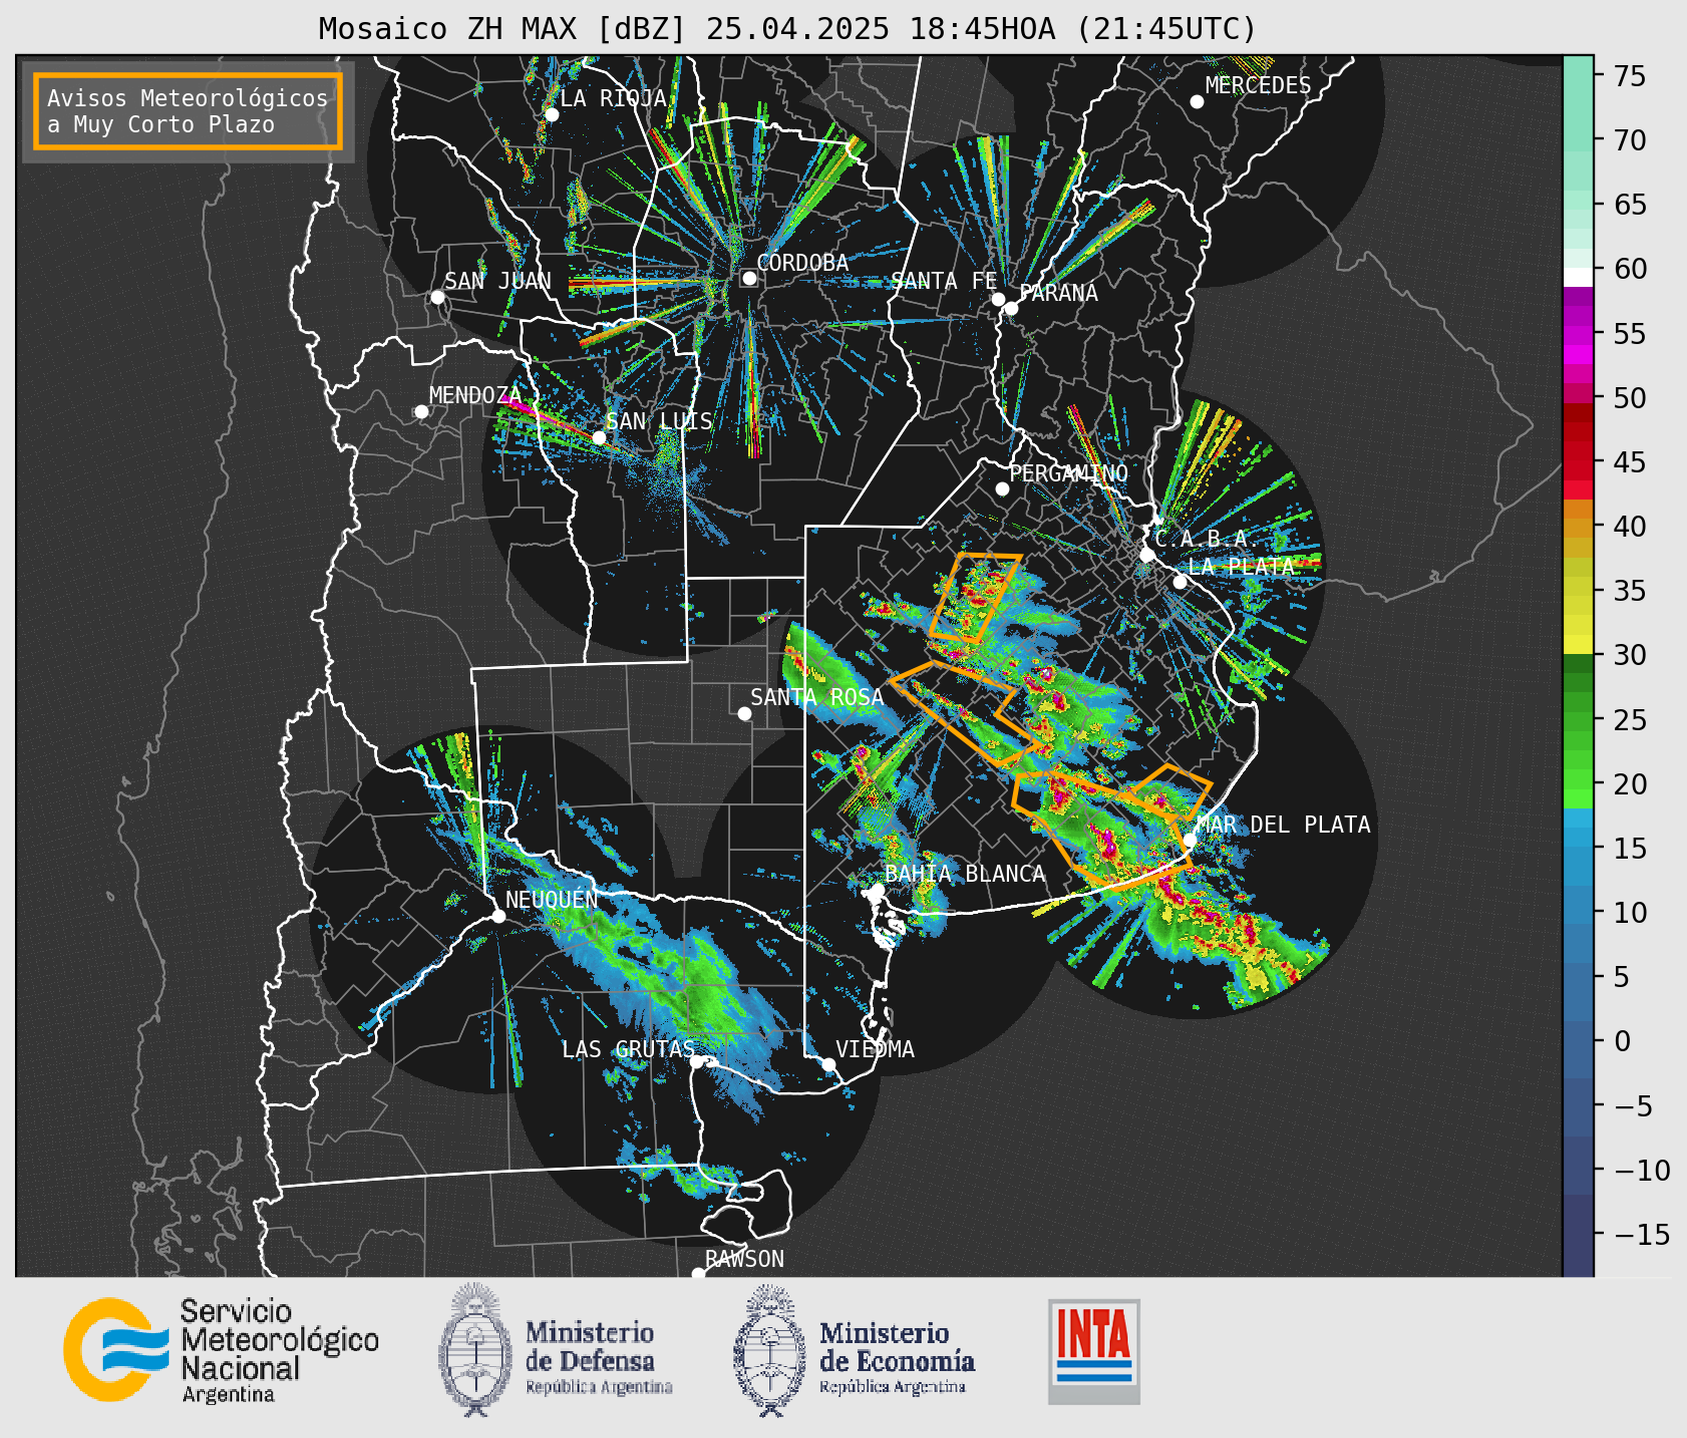Select the VIEDMA city label
The image size is (1687, 1438).
tap(875, 1049)
